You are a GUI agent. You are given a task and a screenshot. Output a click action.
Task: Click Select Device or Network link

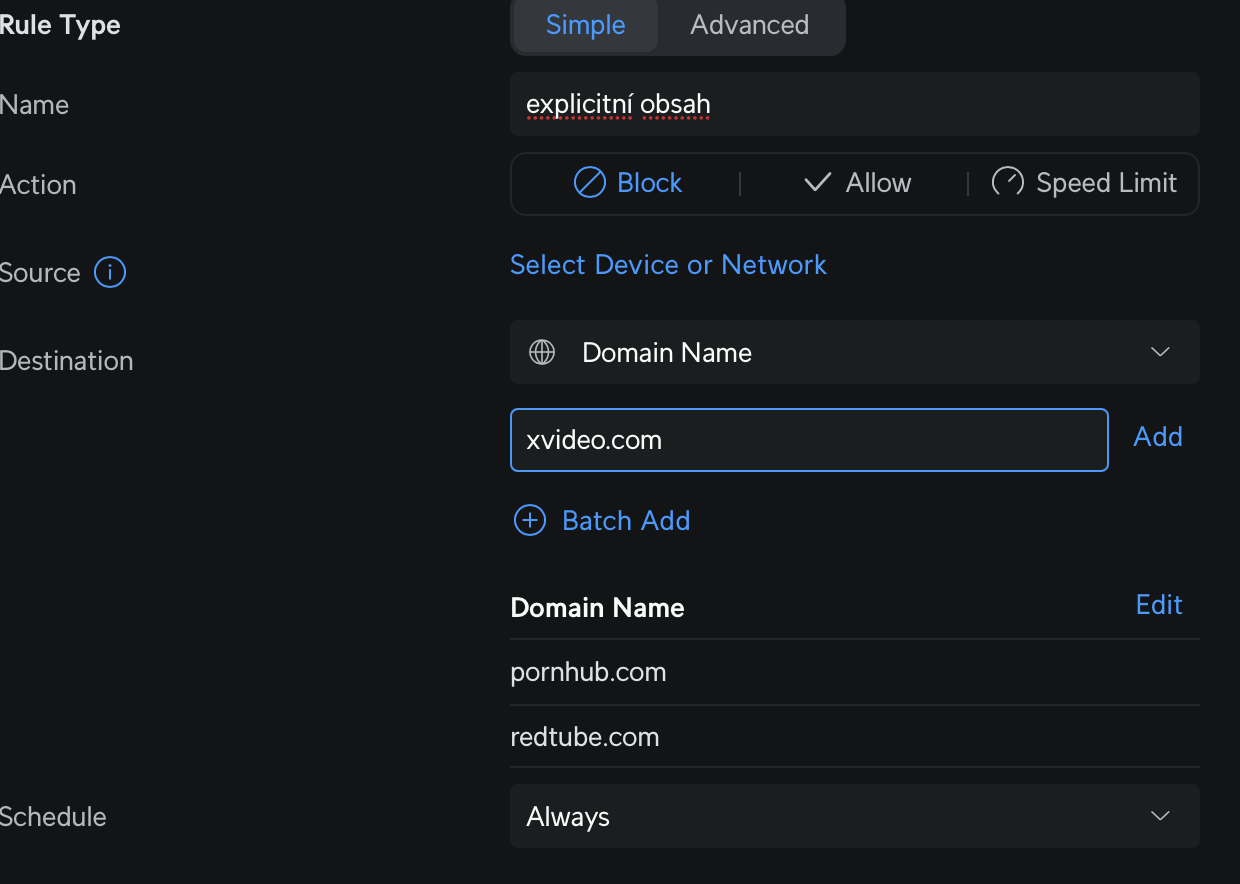pyautogui.click(x=668, y=264)
